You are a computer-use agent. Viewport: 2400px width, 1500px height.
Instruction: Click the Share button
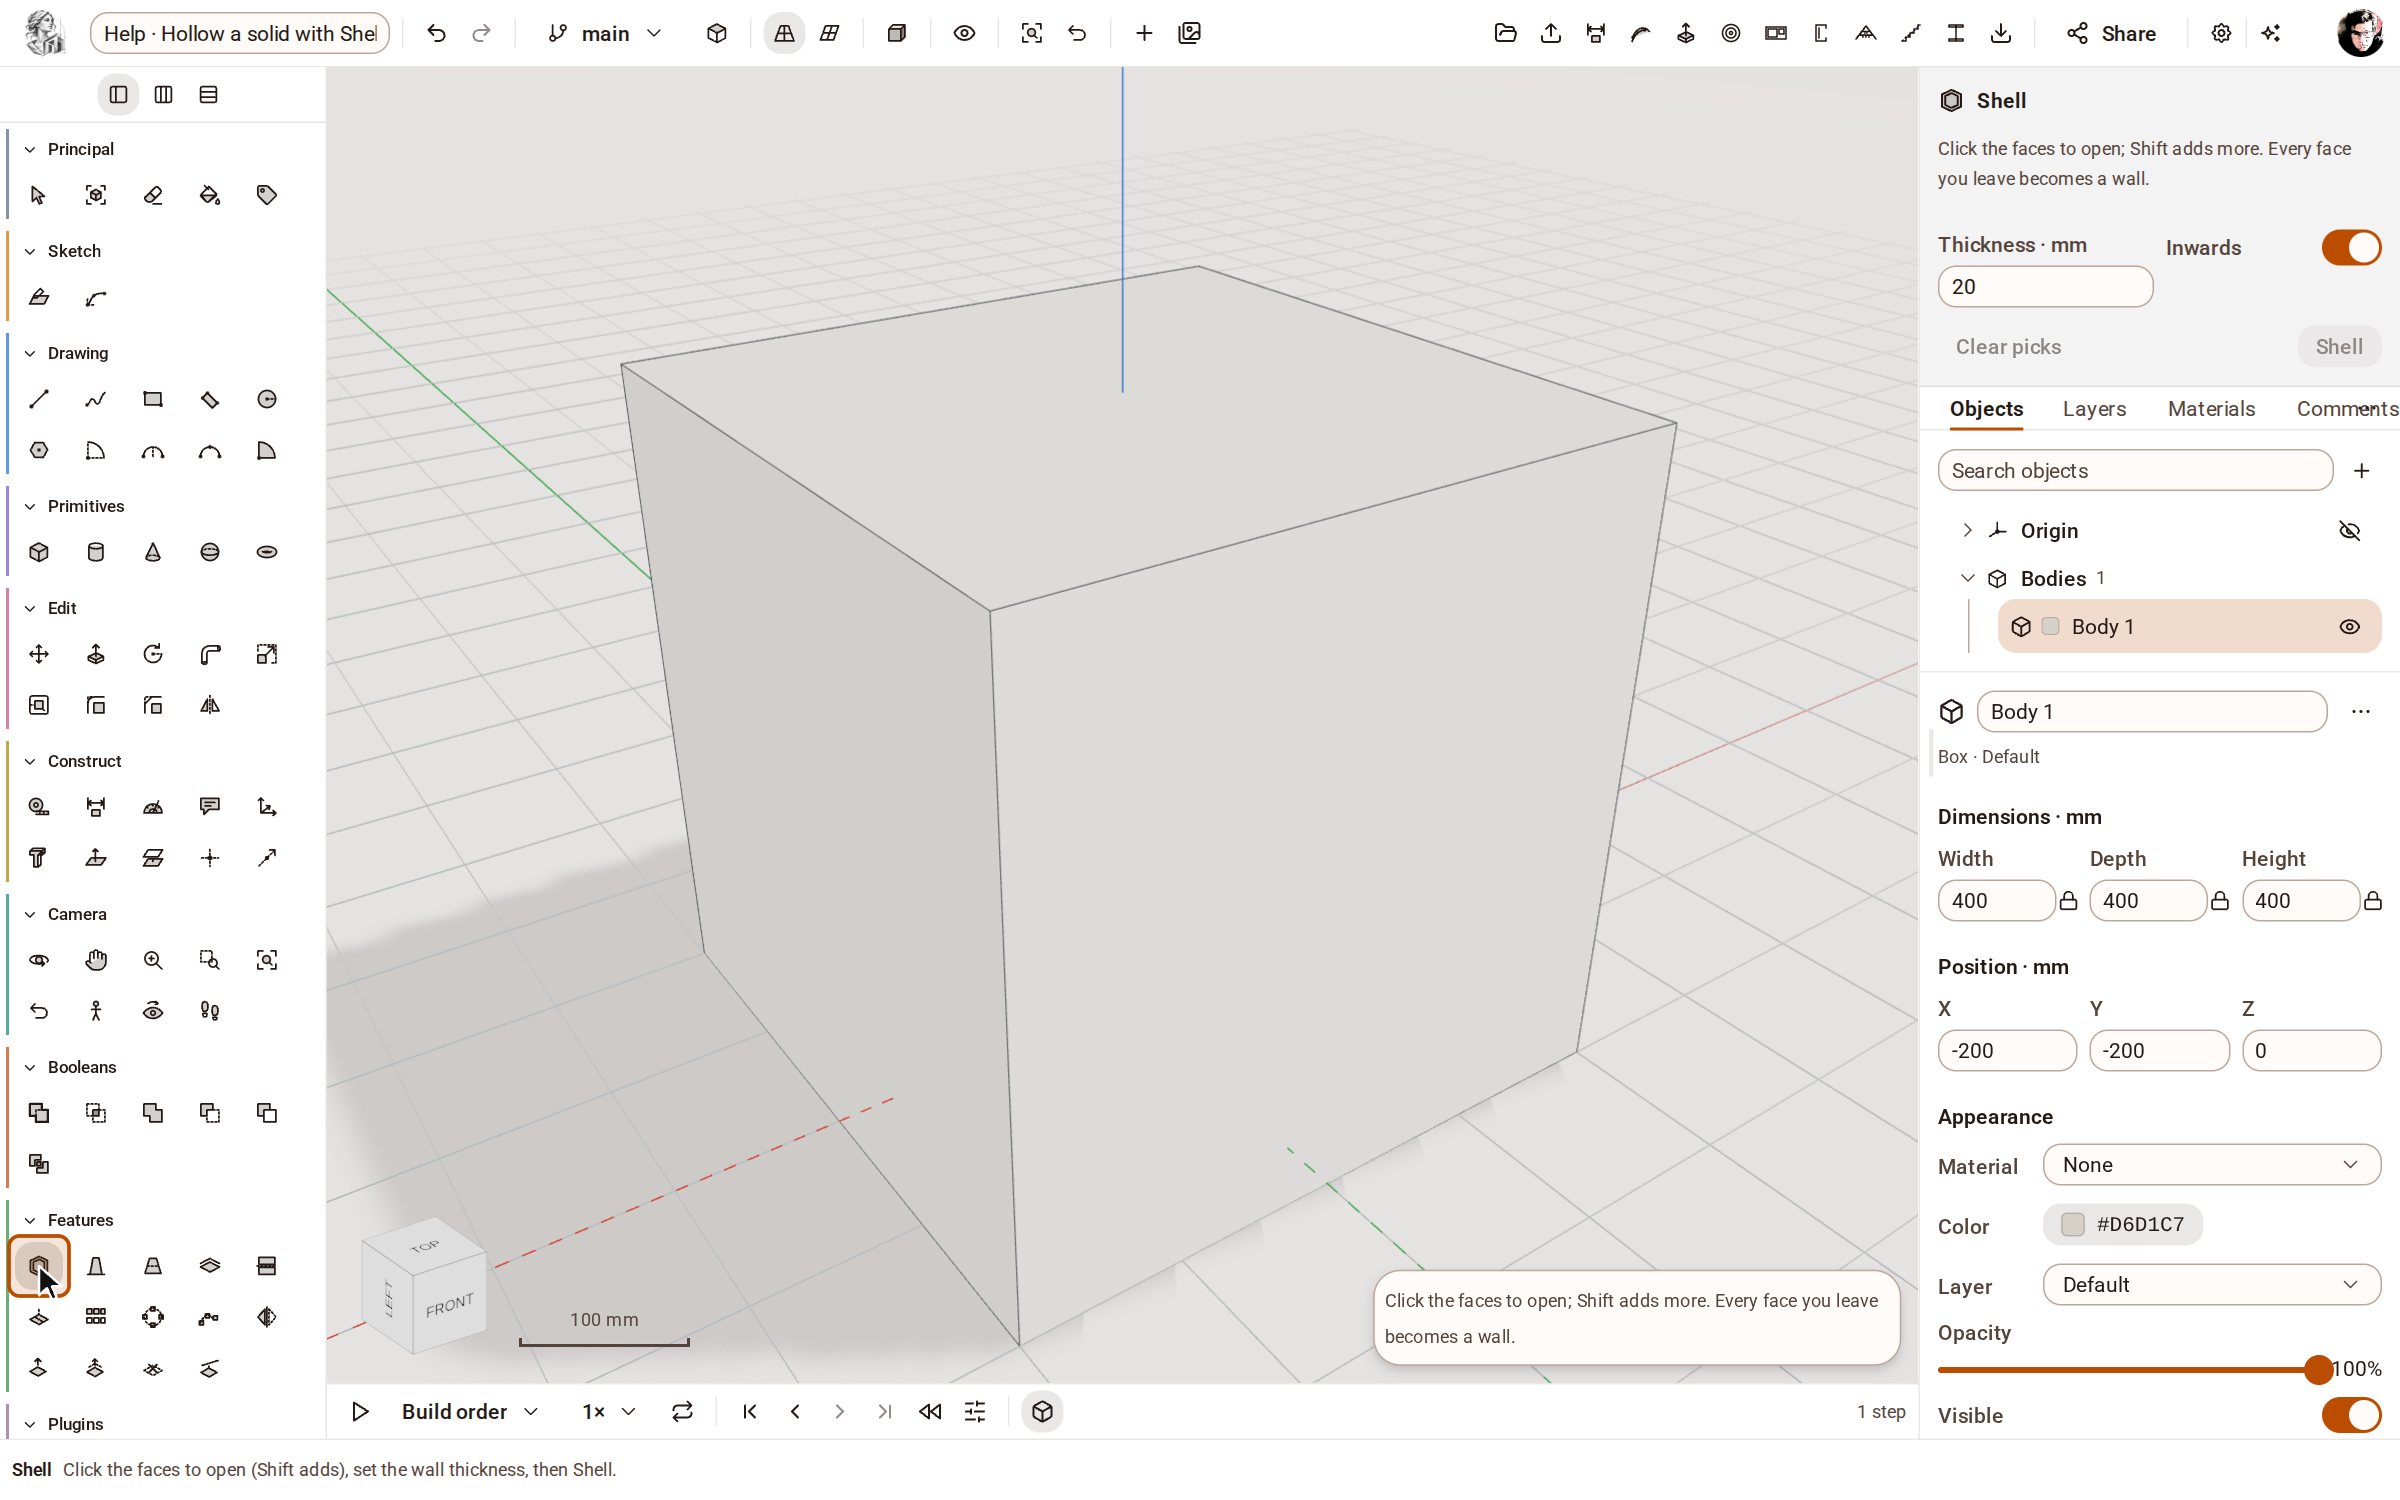(2111, 33)
